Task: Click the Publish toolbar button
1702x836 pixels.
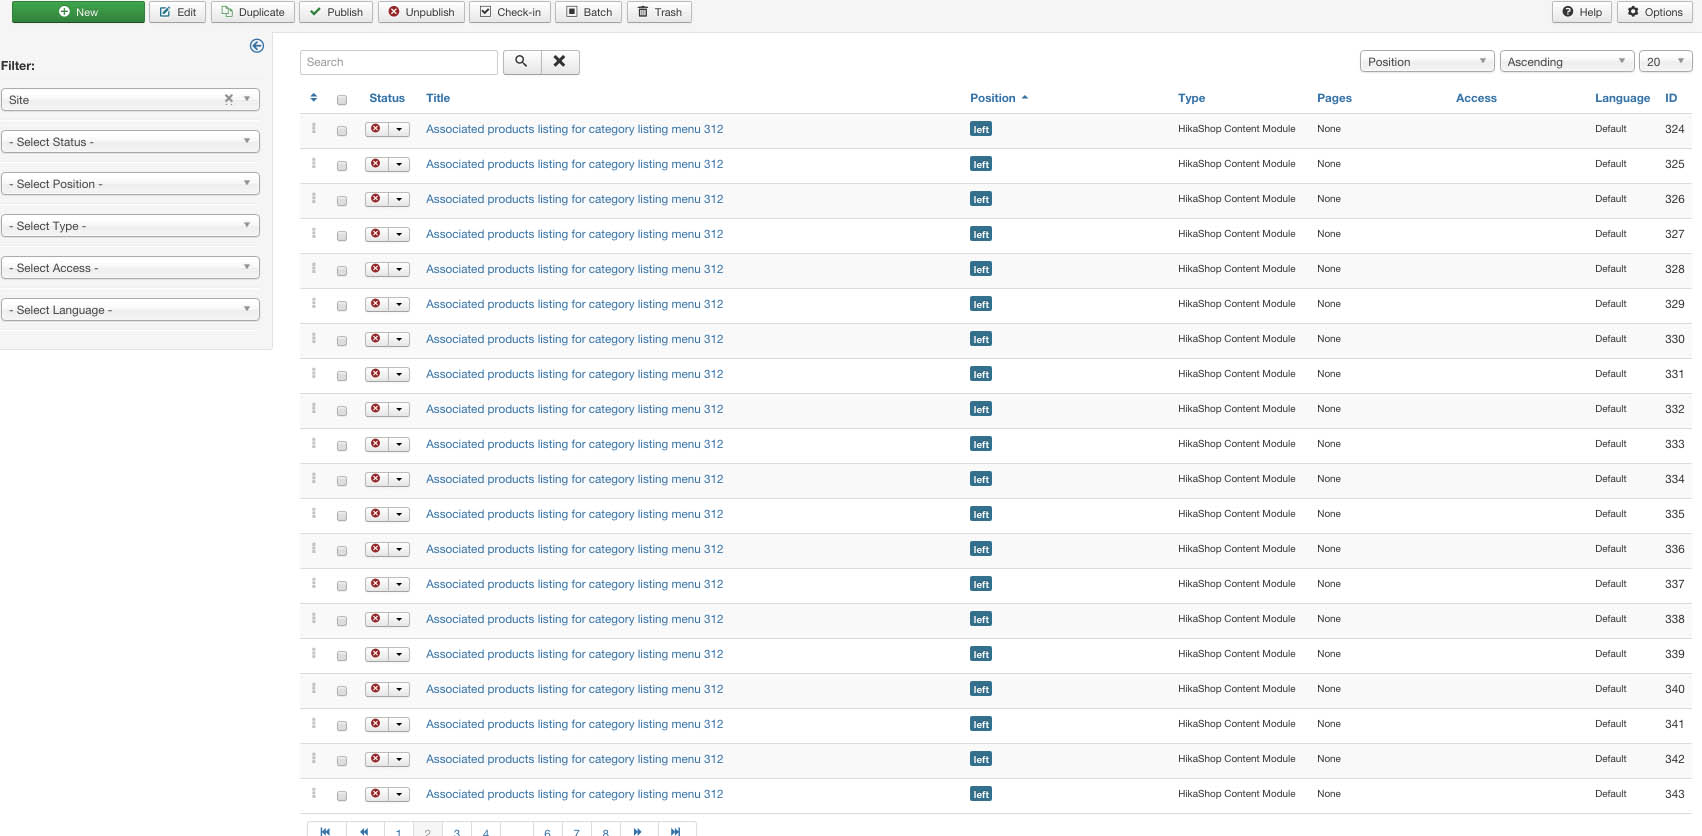Action: coord(336,12)
